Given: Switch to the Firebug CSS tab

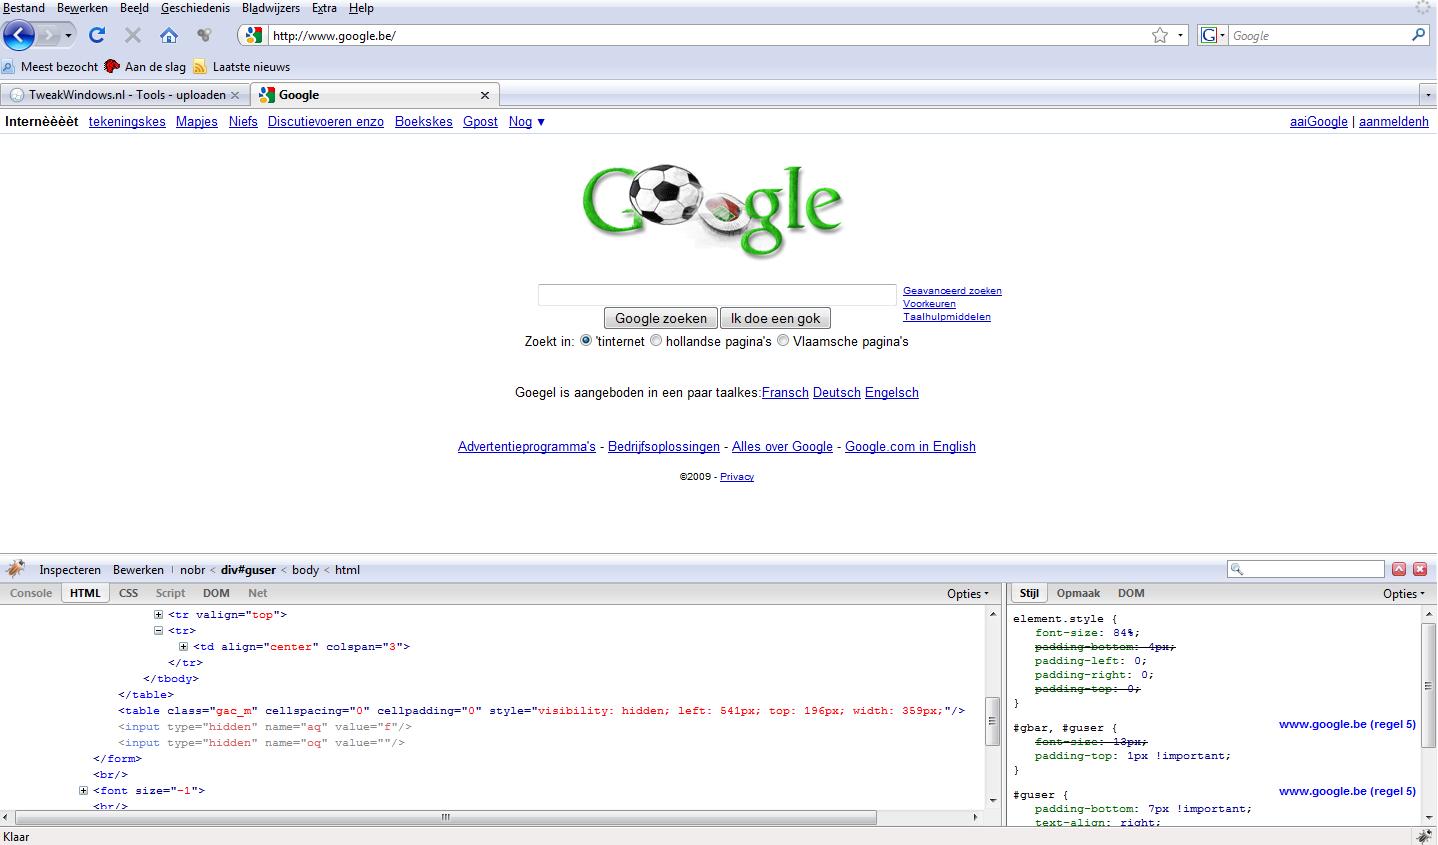Looking at the screenshot, I should pos(128,593).
